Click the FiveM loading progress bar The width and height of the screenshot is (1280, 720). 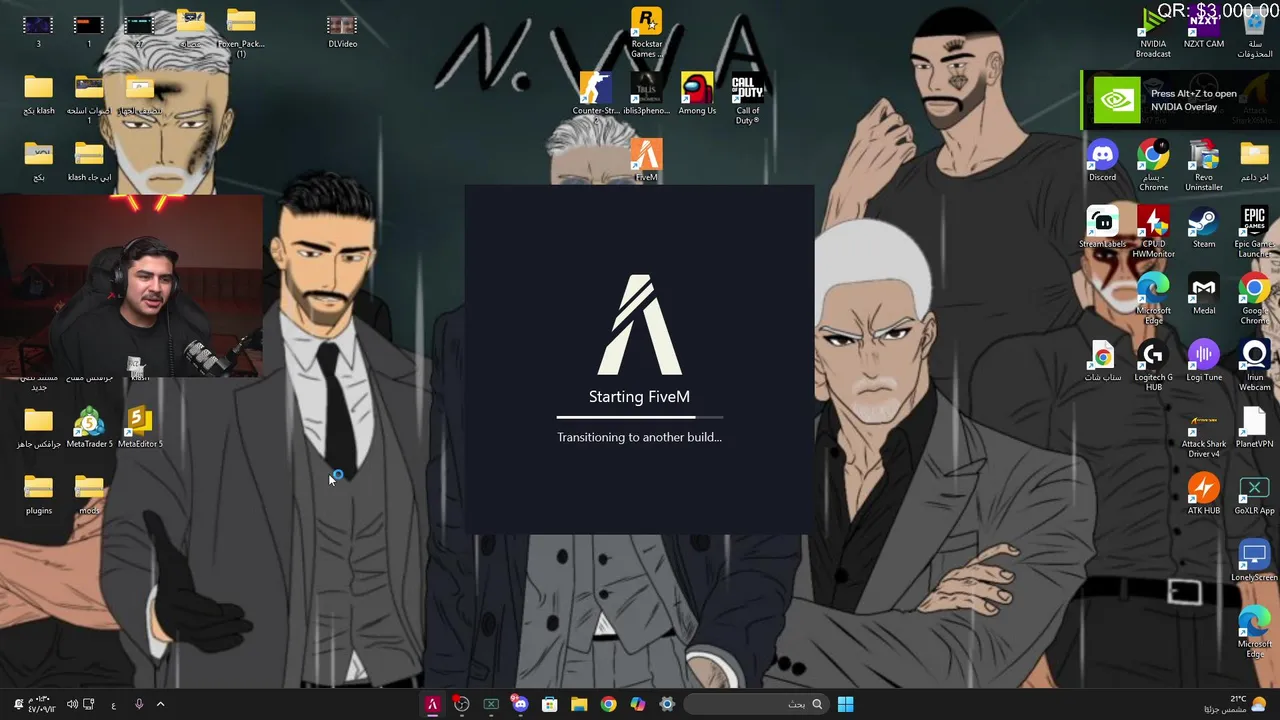point(639,417)
